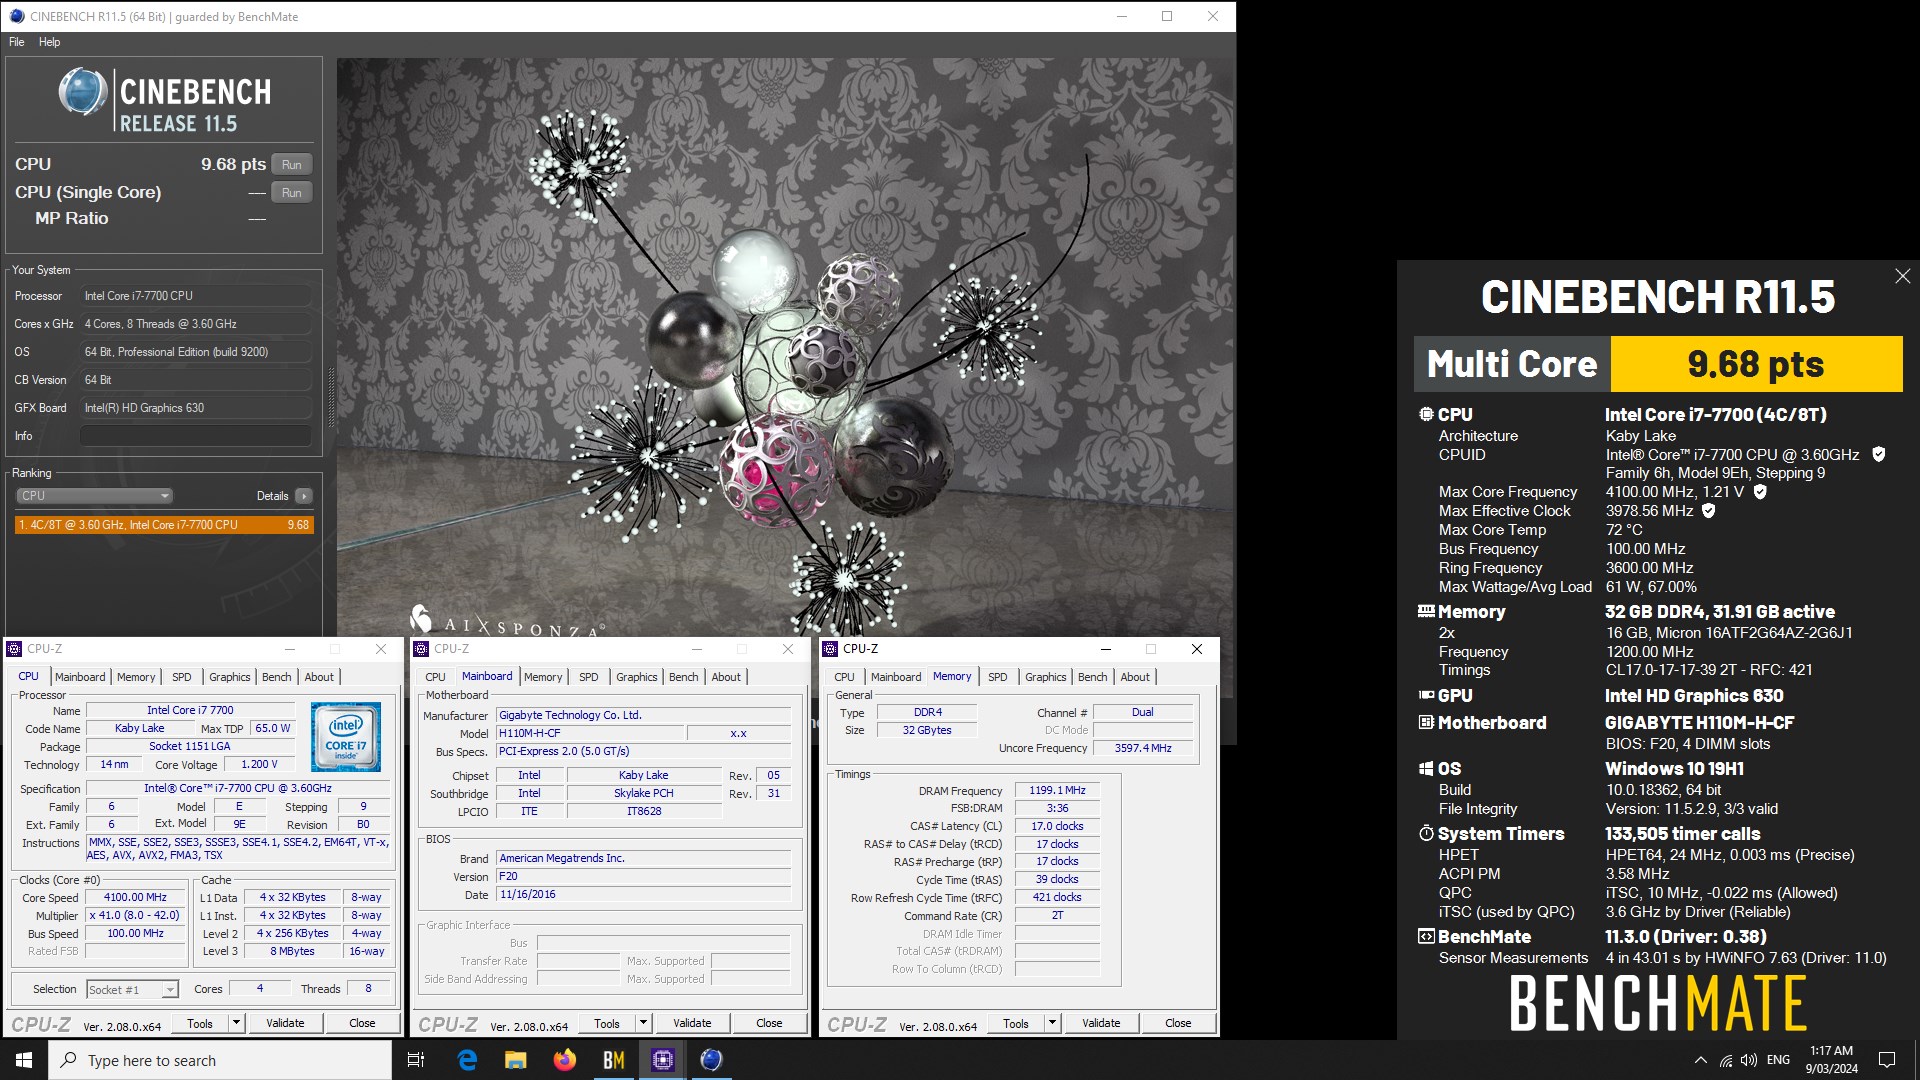Image resolution: width=1920 pixels, height=1080 pixels.
Task: Open the Windows Start menu
Action: pos(24,1060)
